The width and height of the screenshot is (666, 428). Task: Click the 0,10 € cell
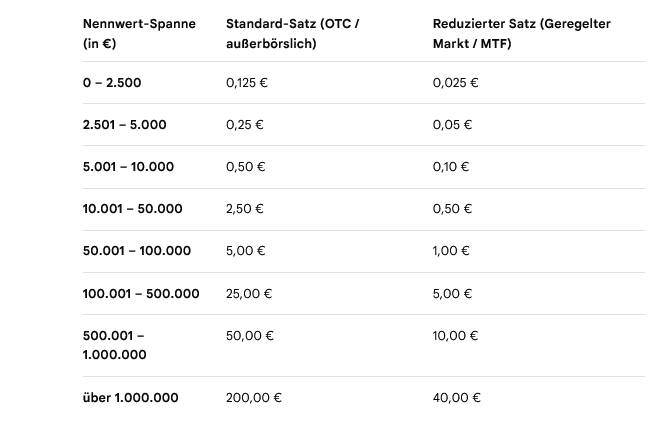tap(451, 167)
